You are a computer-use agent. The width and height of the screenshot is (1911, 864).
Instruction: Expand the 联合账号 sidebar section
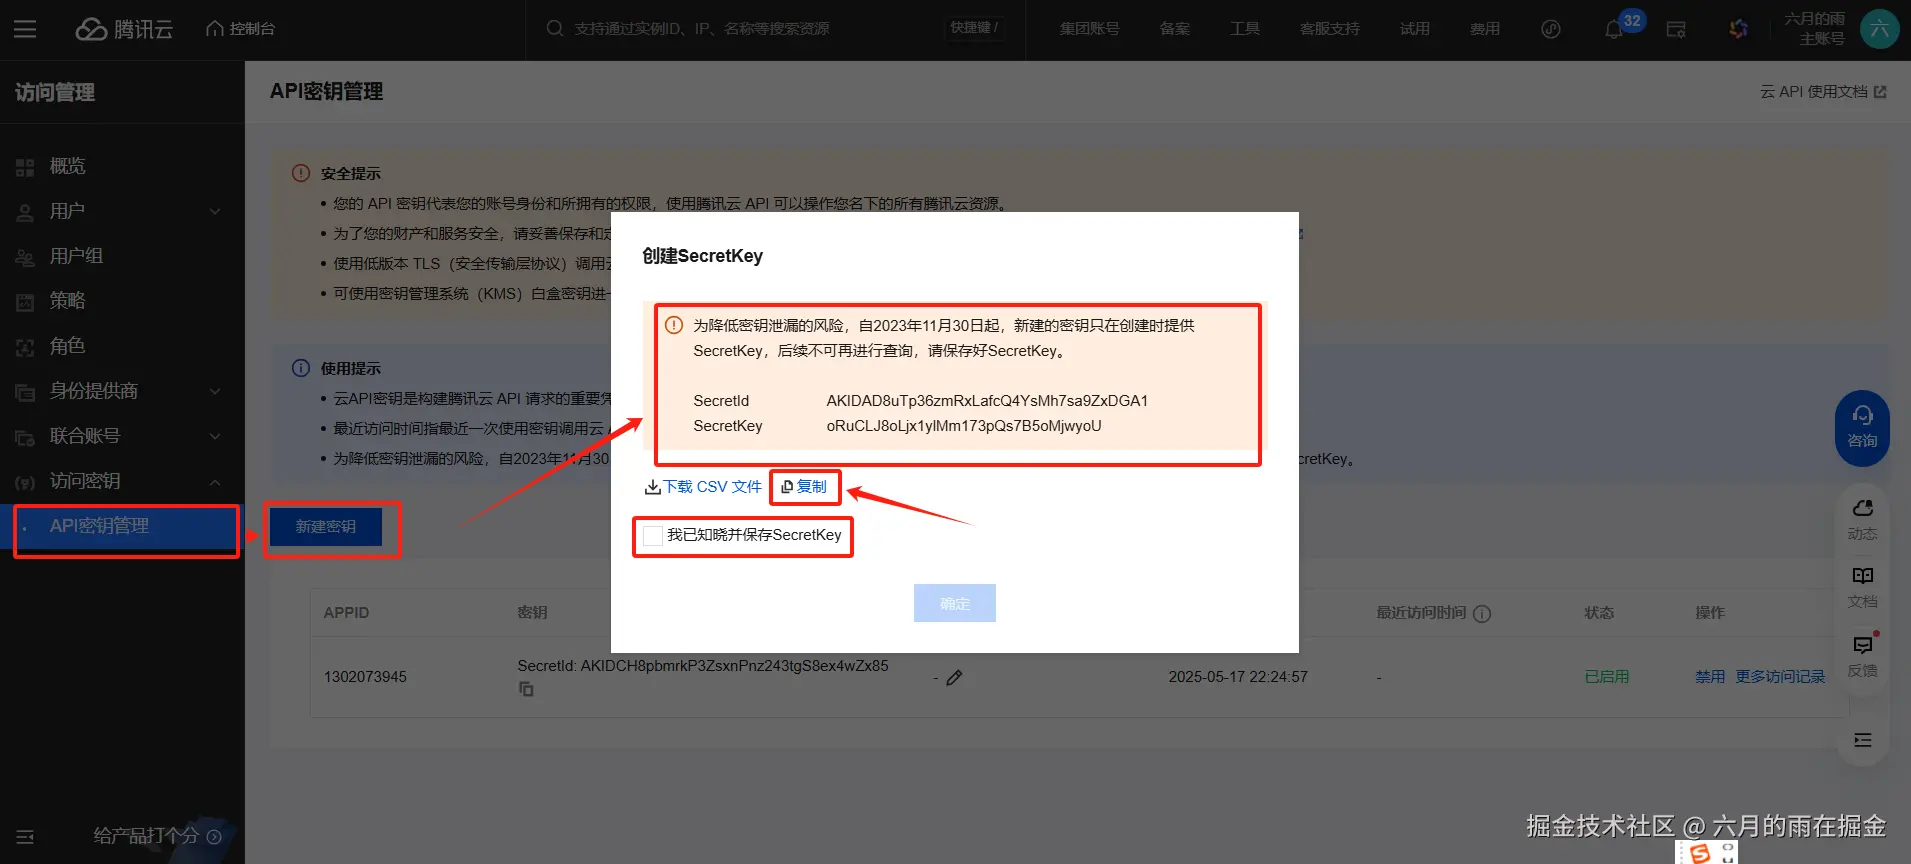122,436
